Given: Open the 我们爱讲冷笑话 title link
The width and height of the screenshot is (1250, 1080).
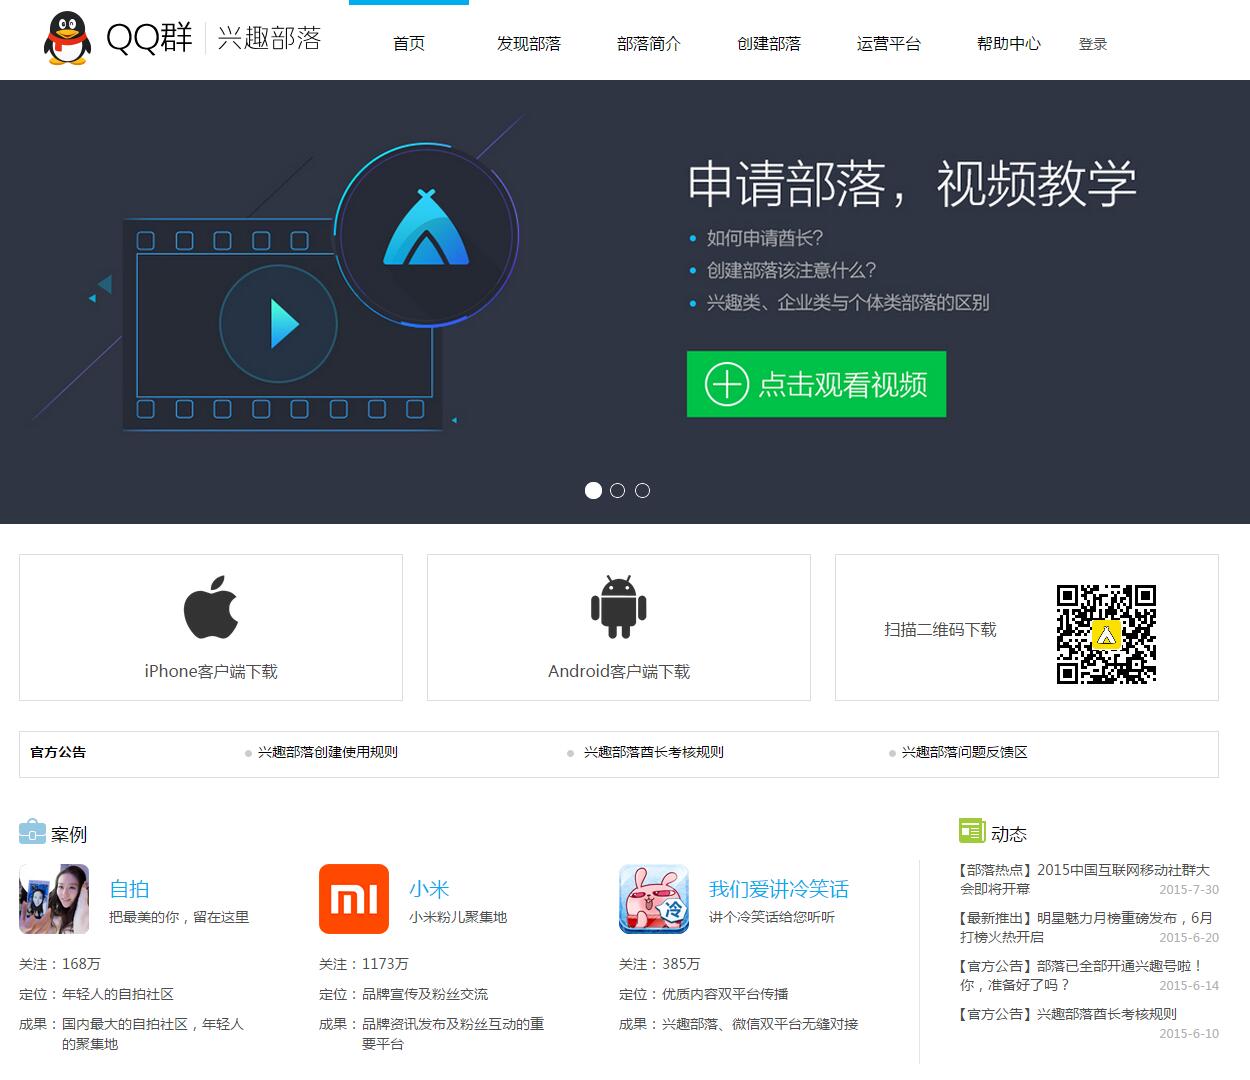Looking at the screenshot, I should point(779,888).
